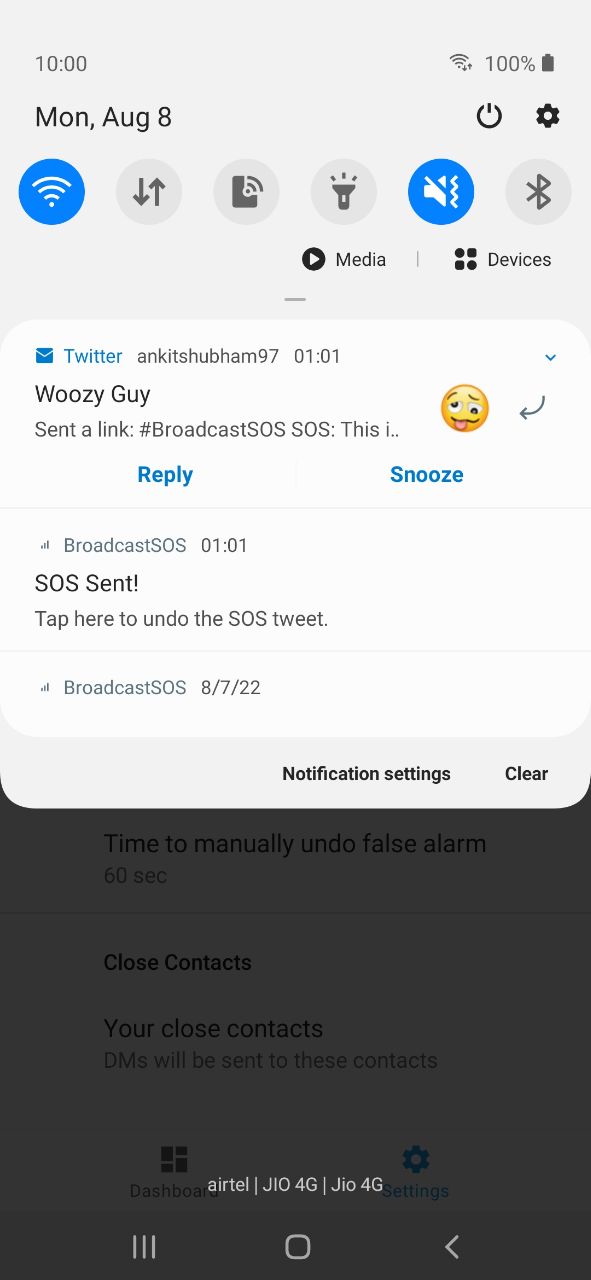Open the power menu icon
The width and height of the screenshot is (591, 1280).
tap(489, 116)
